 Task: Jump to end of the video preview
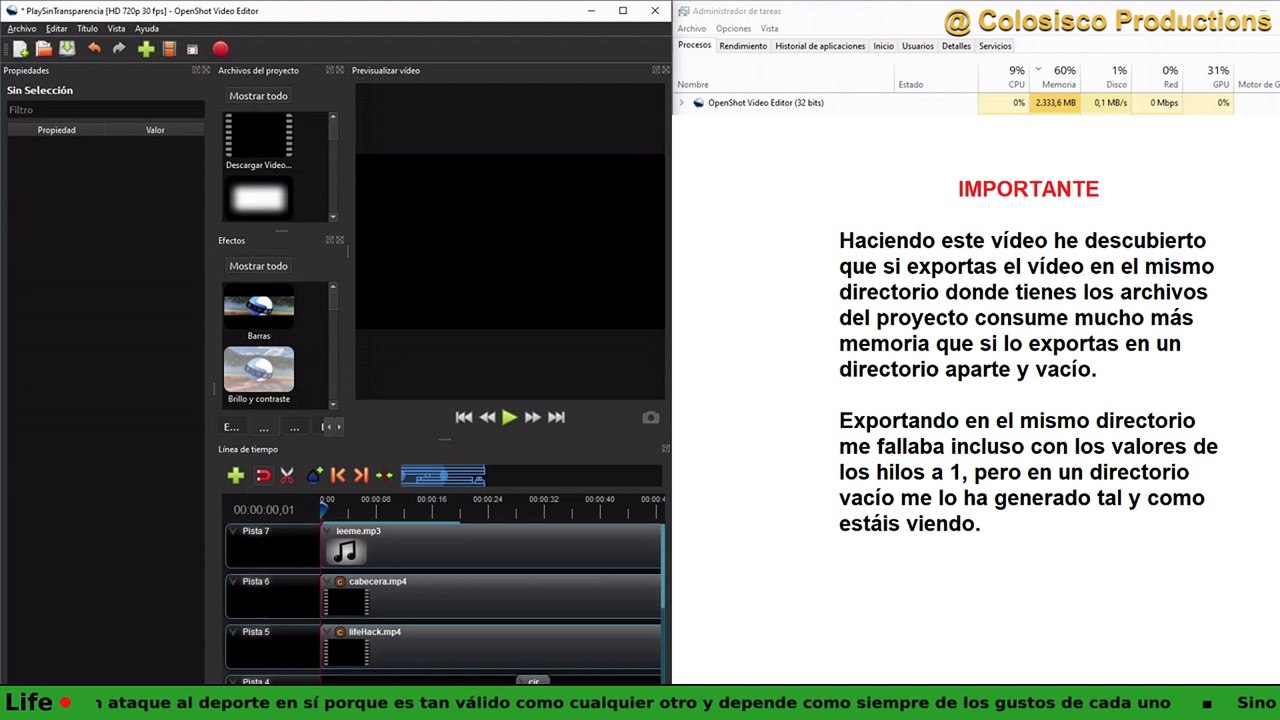pyautogui.click(x=556, y=417)
